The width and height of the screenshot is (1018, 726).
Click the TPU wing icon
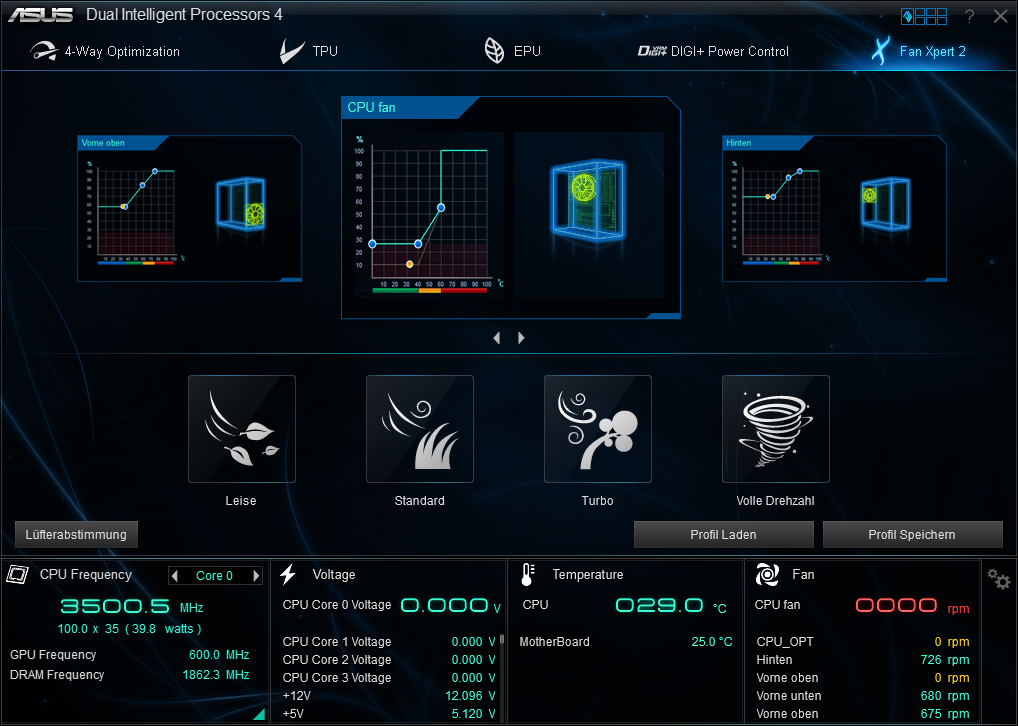click(x=292, y=51)
